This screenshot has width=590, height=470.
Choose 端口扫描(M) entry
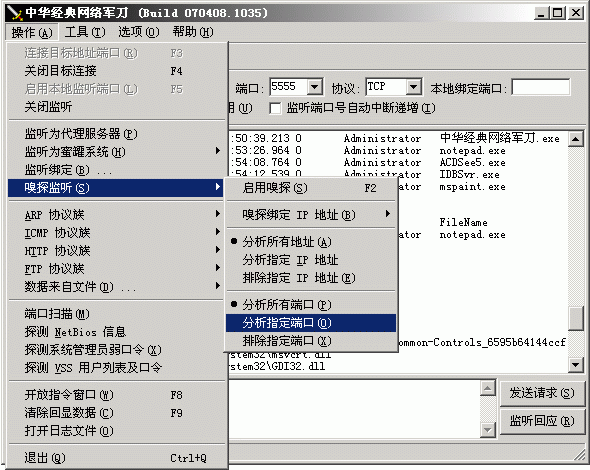116,313
